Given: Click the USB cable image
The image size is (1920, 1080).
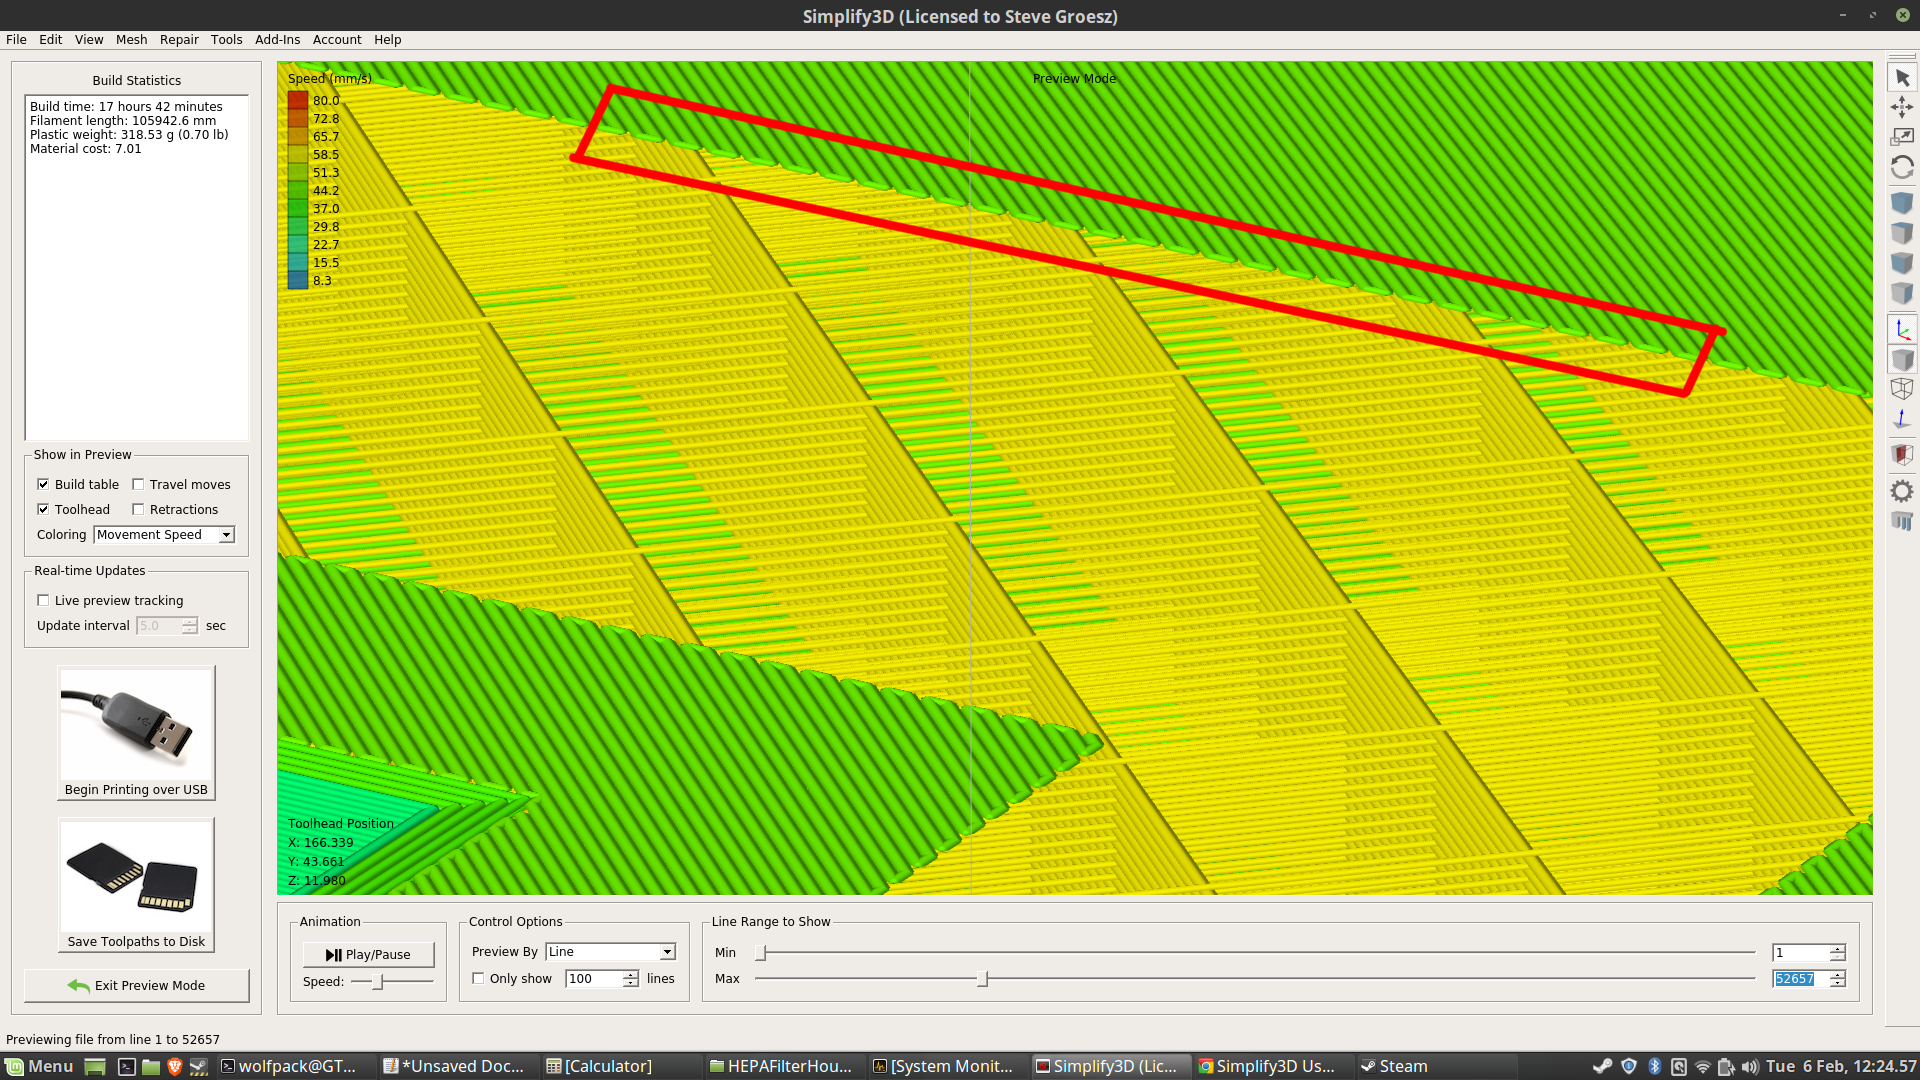Looking at the screenshot, I should click(136, 725).
